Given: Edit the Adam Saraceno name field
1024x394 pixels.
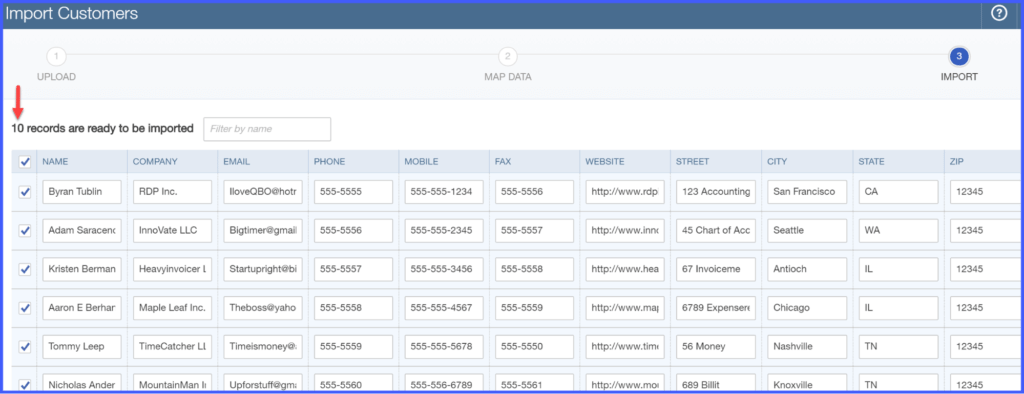Looking at the screenshot, I should 82,231.
